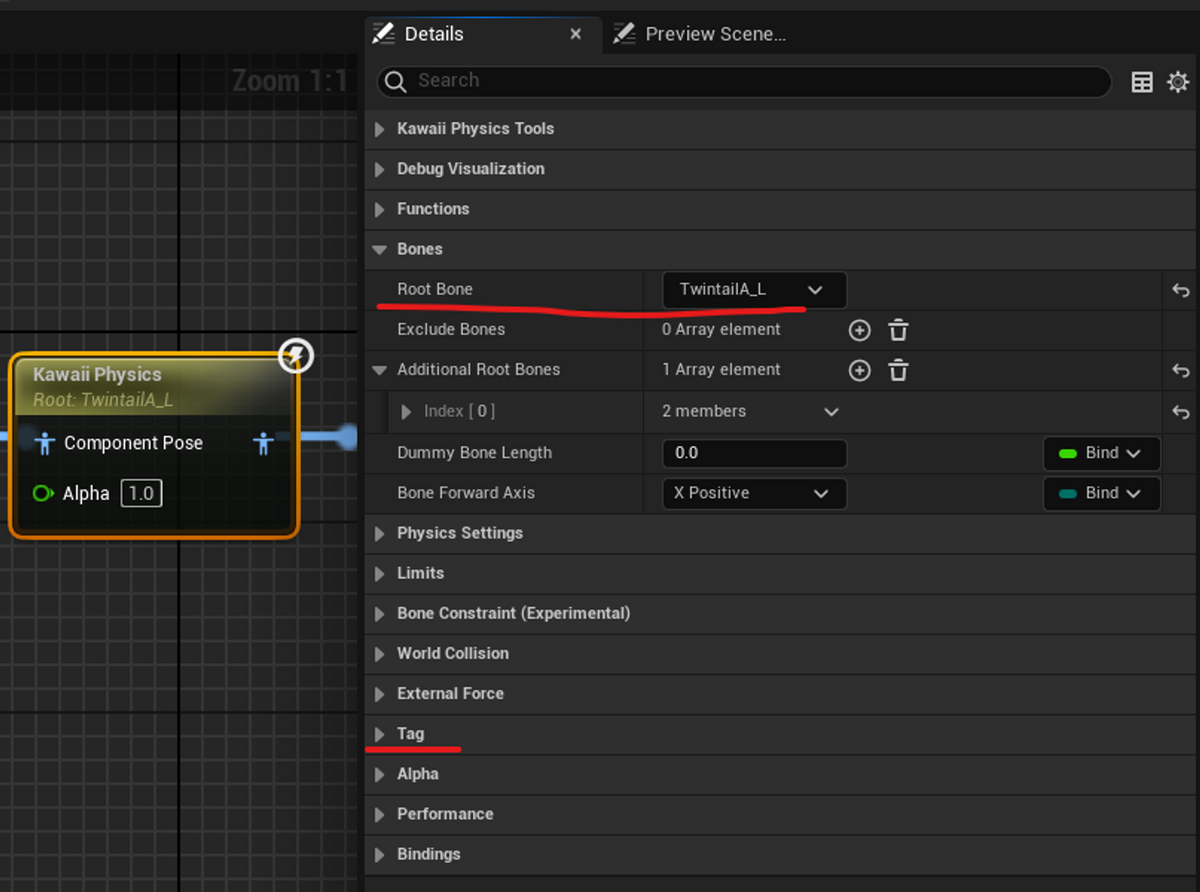Screen dimensions: 1200x892
Task: Focus the Details search field
Action: (x=744, y=81)
